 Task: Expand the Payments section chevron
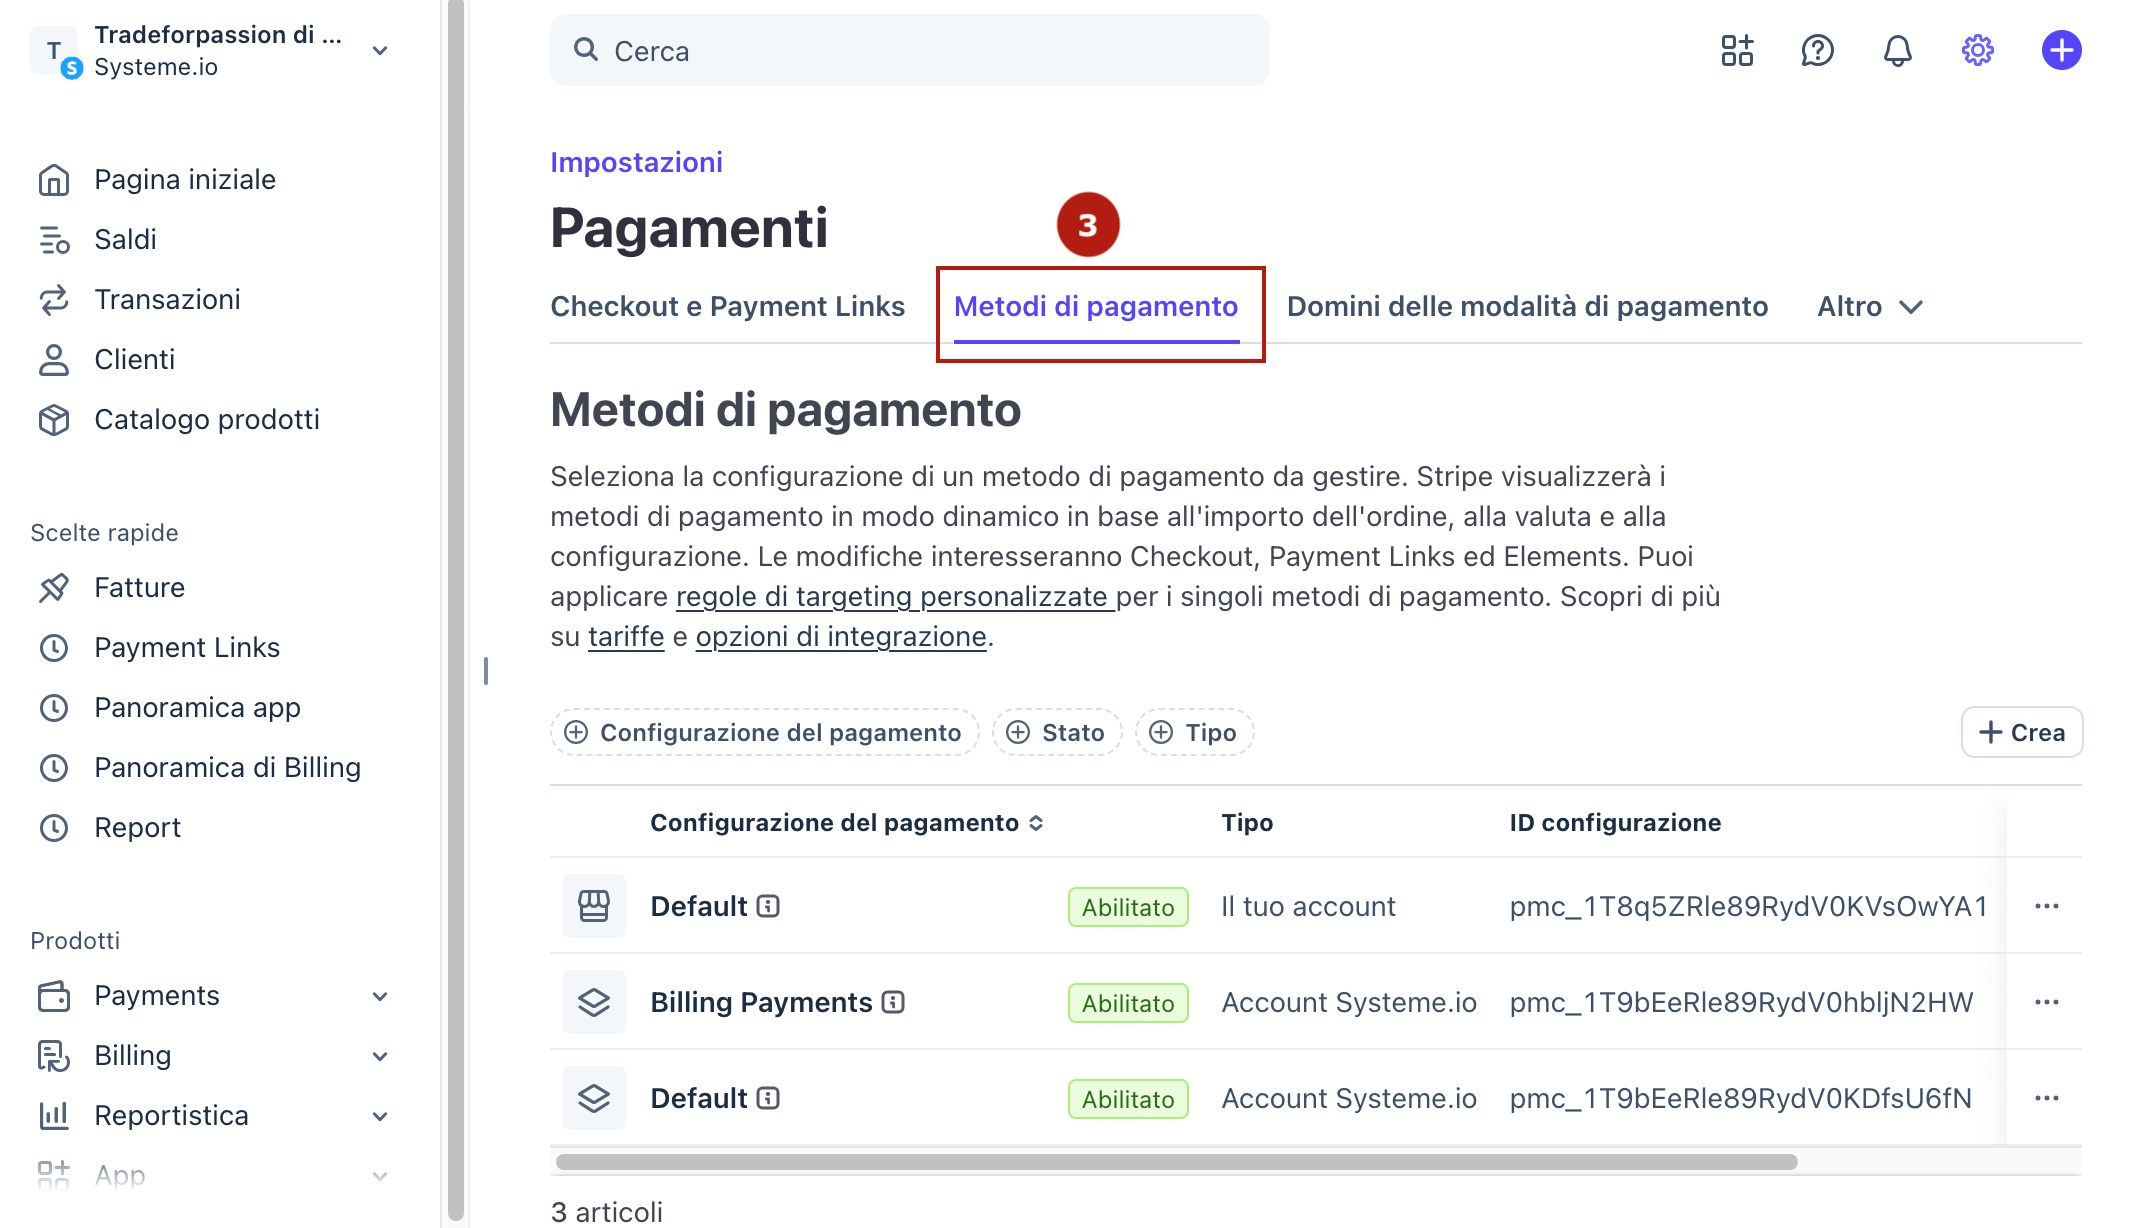pyautogui.click(x=380, y=996)
